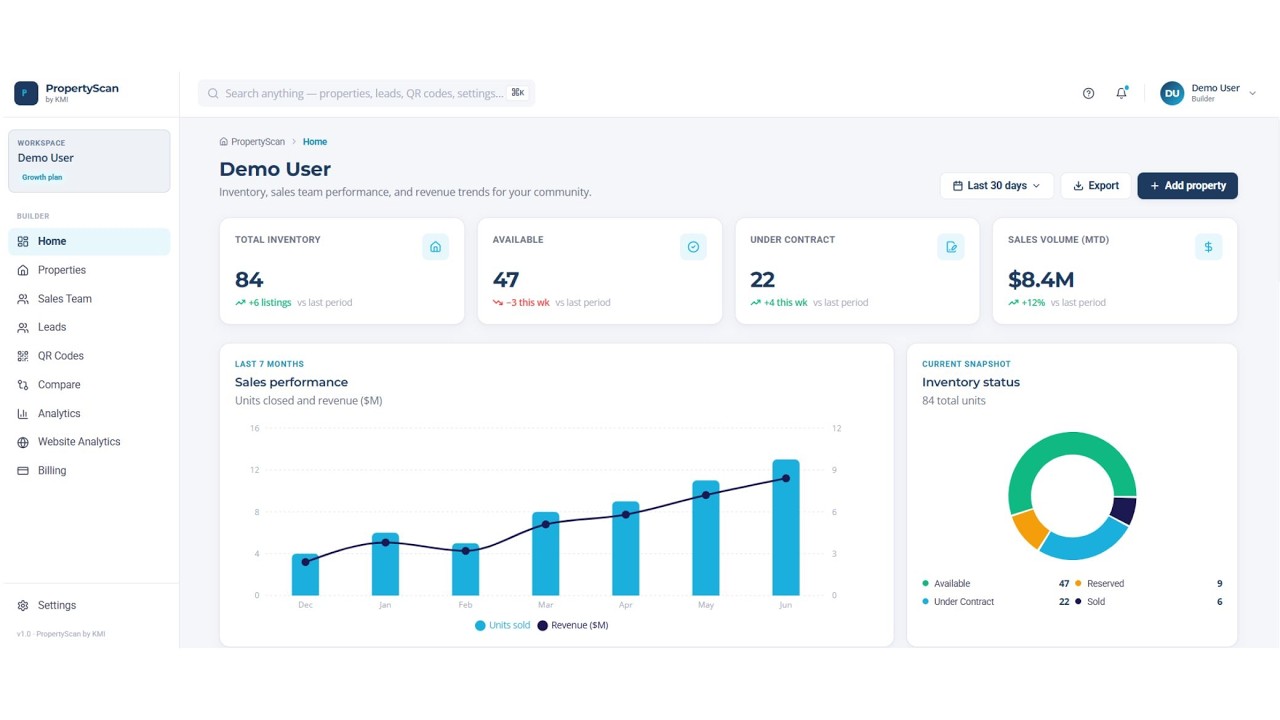Open Website Analytics menu item
Screen dimensions: 1280x720
89,442
